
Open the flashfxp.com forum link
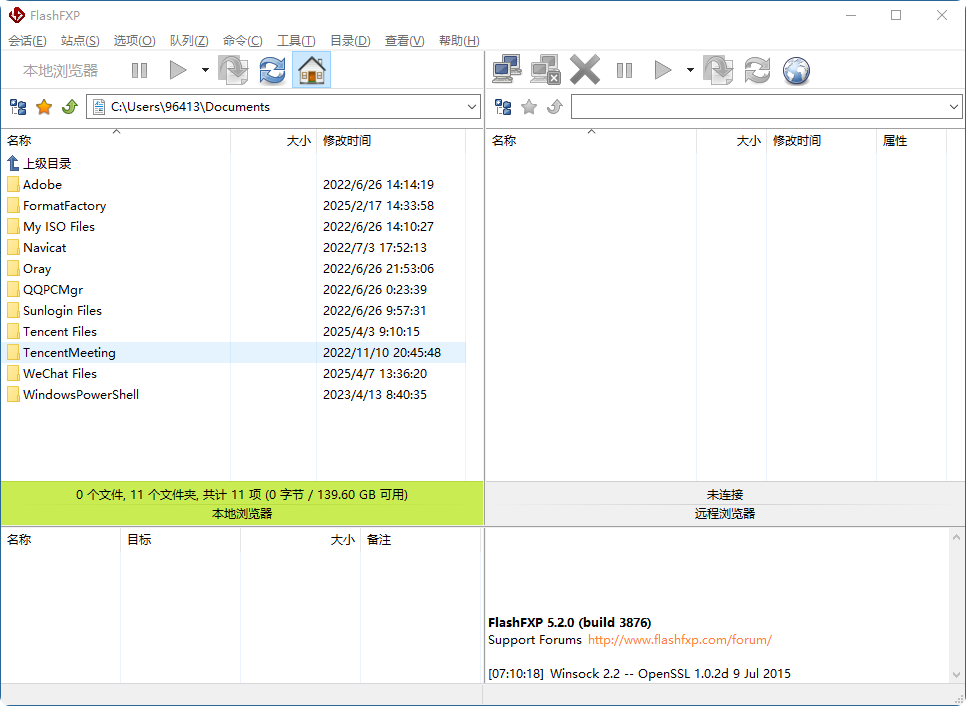(x=680, y=640)
